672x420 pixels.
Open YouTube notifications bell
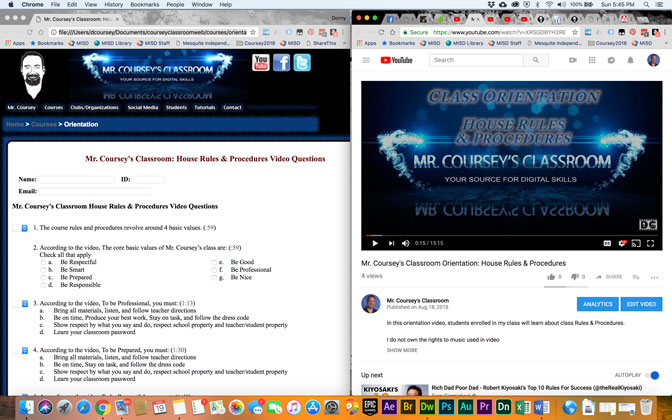point(630,60)
